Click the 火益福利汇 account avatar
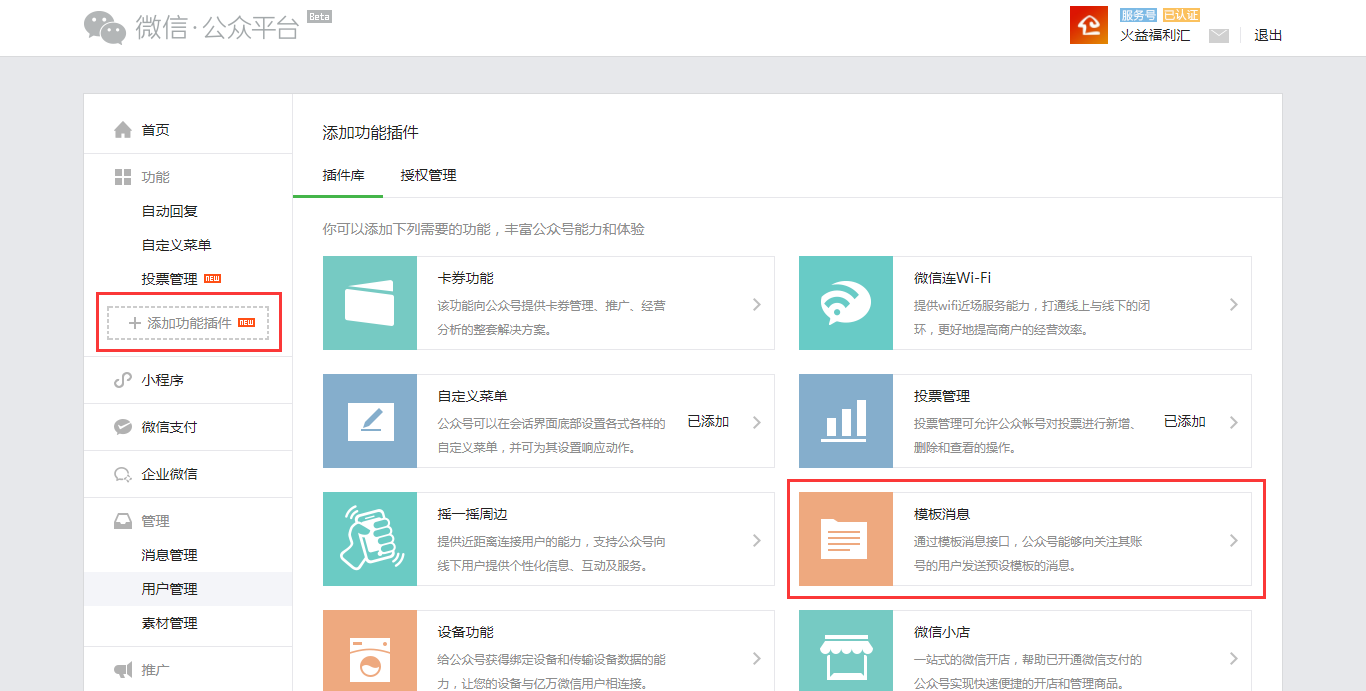This screenshot has width=1366, height=691. click(x=1088, y=25)
